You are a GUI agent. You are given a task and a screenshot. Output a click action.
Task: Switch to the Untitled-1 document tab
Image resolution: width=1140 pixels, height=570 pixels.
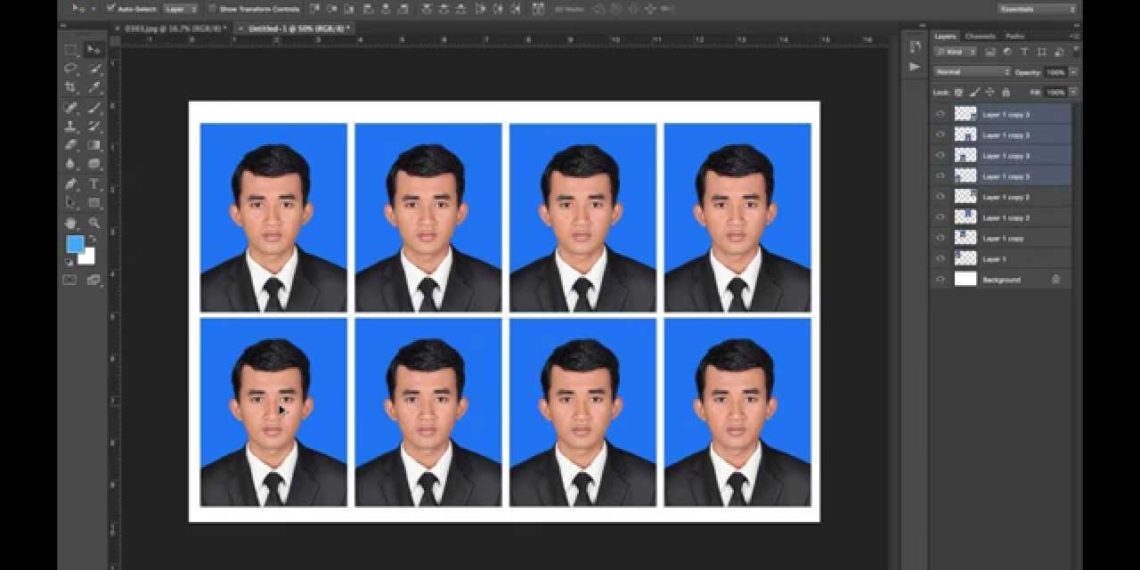[x=299, y=28]
